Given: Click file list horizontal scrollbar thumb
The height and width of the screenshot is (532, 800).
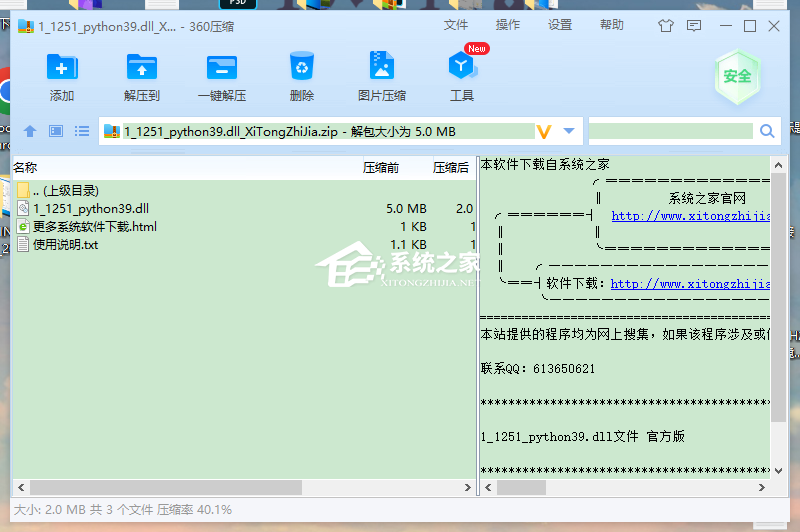Looking at the screenshot, I should (x=166, y=488).
